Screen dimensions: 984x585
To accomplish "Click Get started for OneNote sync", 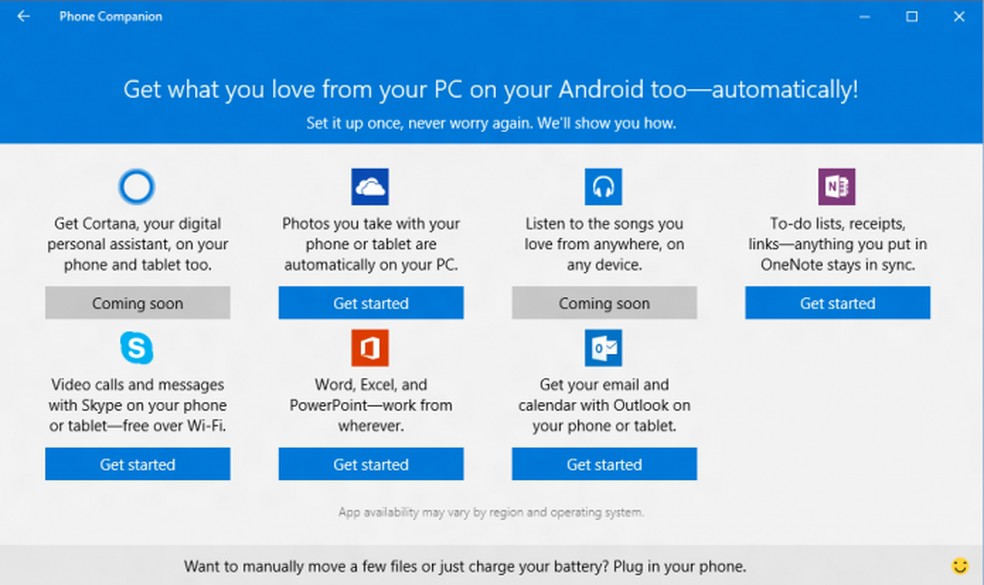I will click(x=837, y=303).
